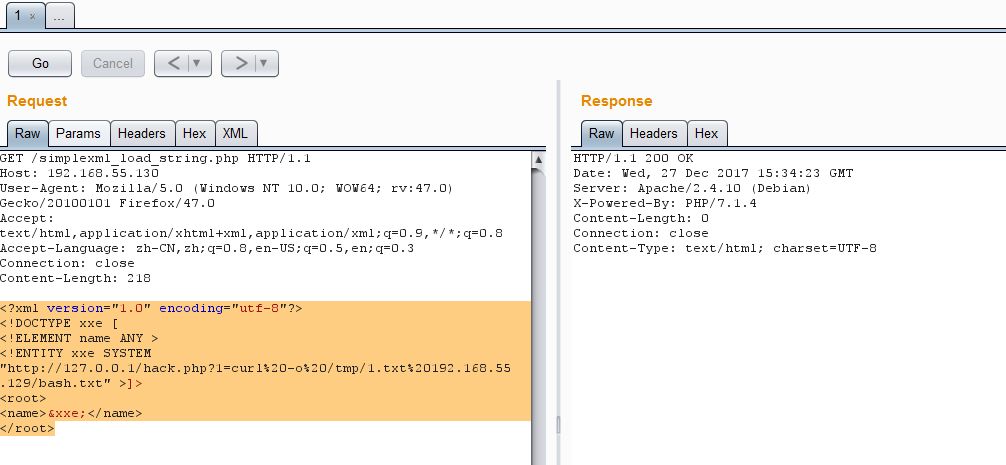The width and height of the screenshot is (1006, 465).
Task: Click the Content-Length: 218 line
Action: [x=76, y=278]
